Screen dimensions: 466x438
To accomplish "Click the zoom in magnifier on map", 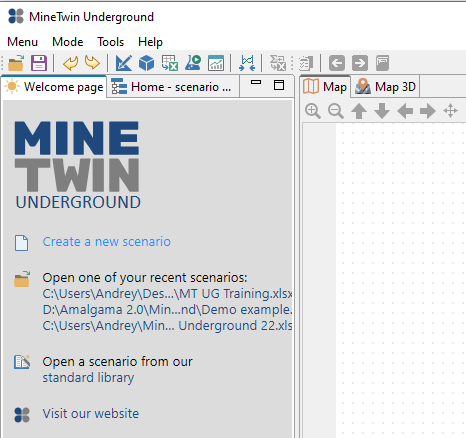I will pos(313,111).
